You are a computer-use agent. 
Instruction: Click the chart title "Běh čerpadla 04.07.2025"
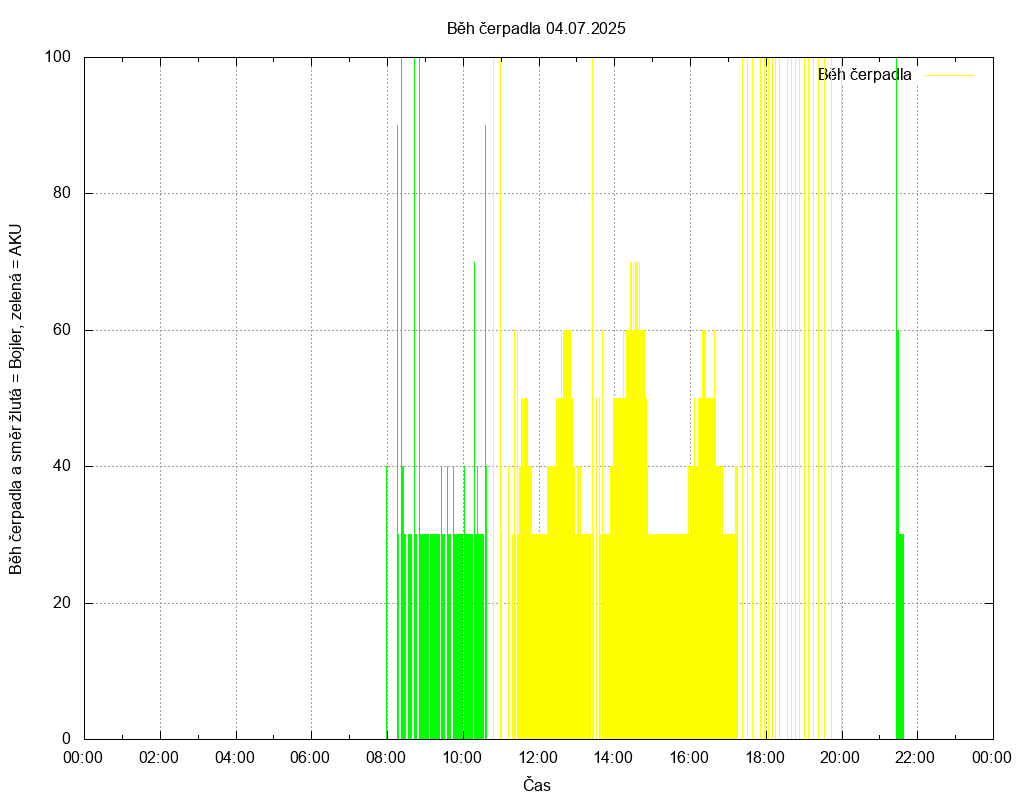click(x=536, y=29)
